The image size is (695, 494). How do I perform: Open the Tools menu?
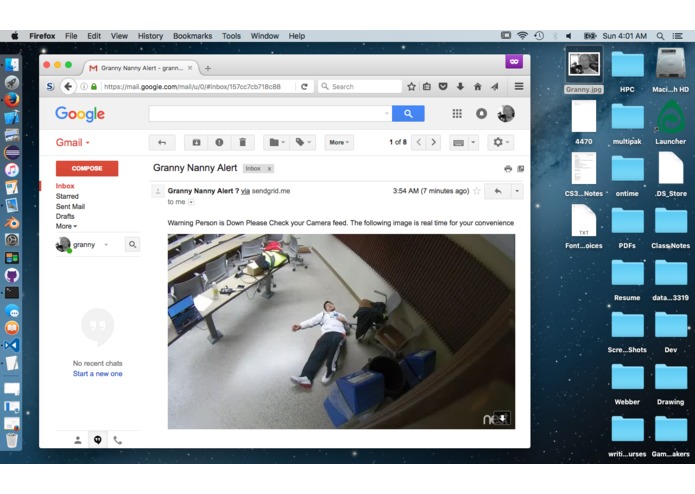(x=231, y=36)
